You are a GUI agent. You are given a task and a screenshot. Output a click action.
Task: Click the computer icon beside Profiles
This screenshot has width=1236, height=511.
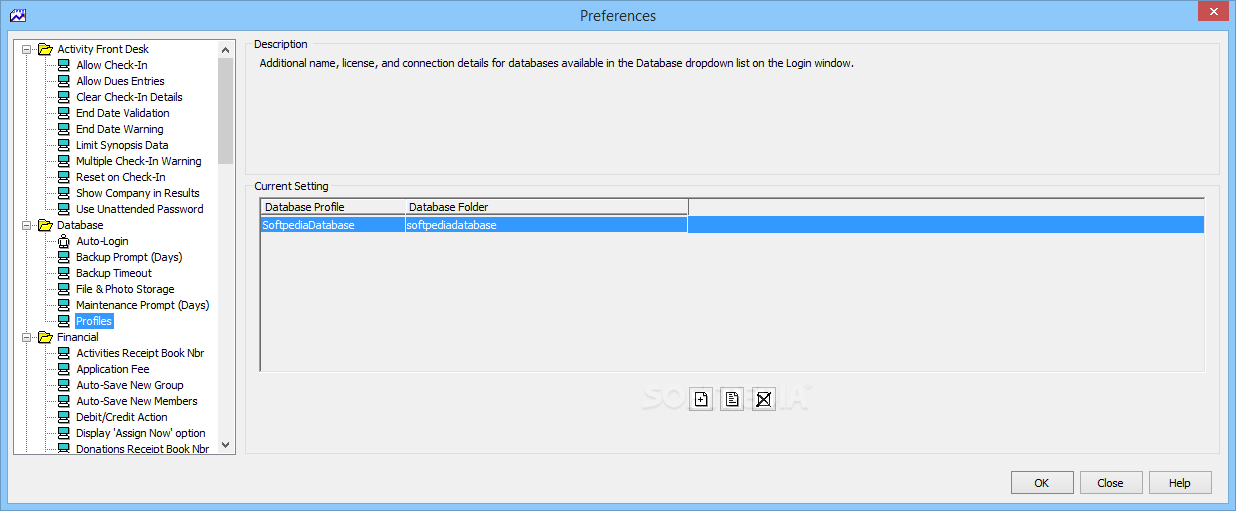coord(64,321)
